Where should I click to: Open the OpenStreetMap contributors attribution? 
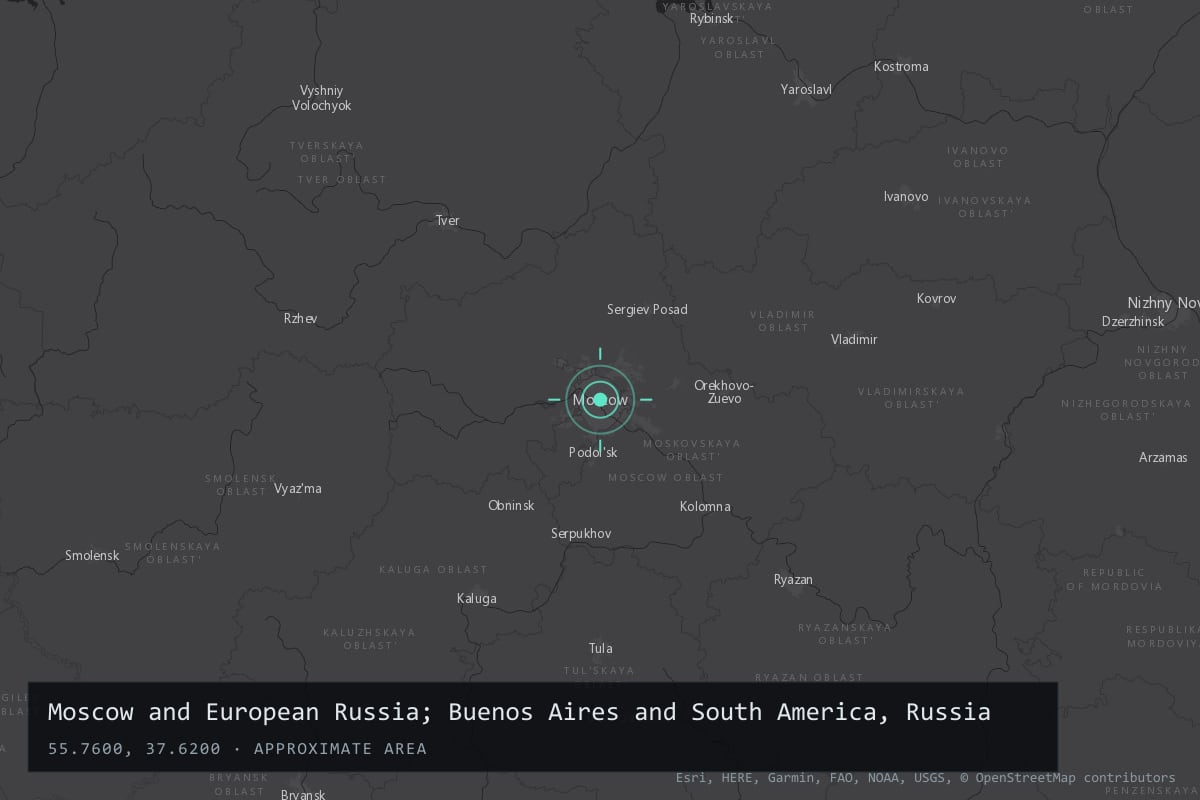(1067, 778)
